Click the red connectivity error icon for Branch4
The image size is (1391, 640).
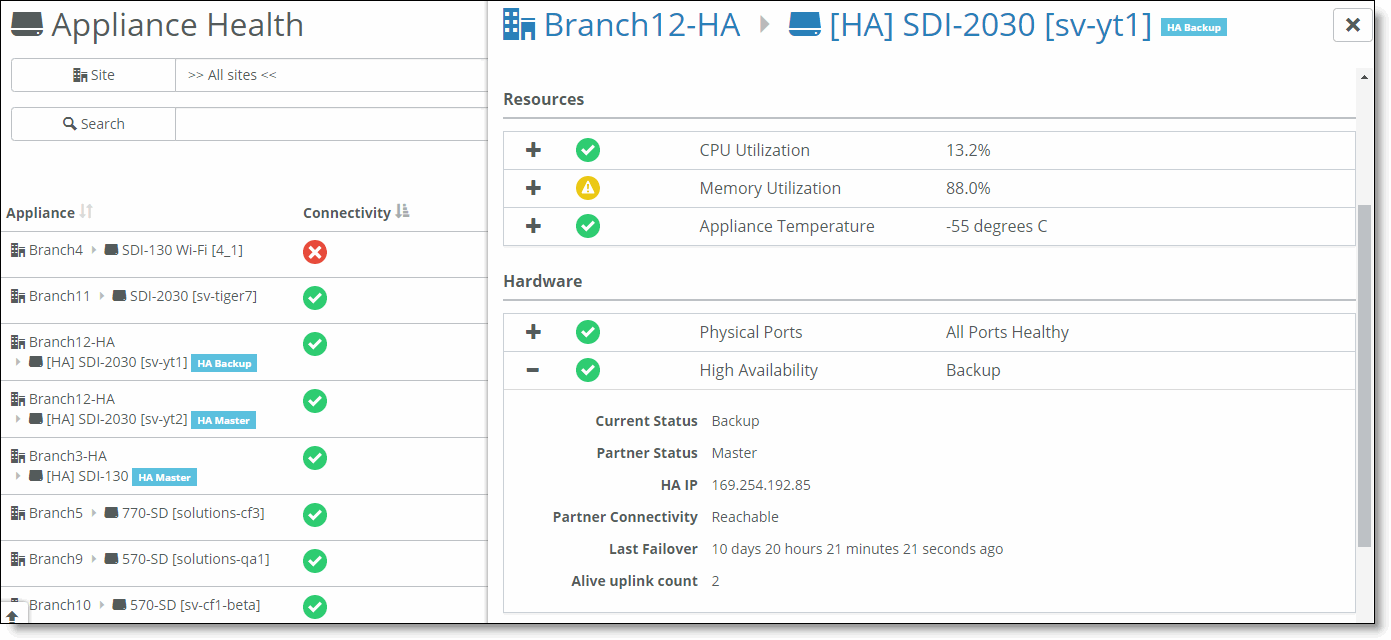(x=315, y=252)
